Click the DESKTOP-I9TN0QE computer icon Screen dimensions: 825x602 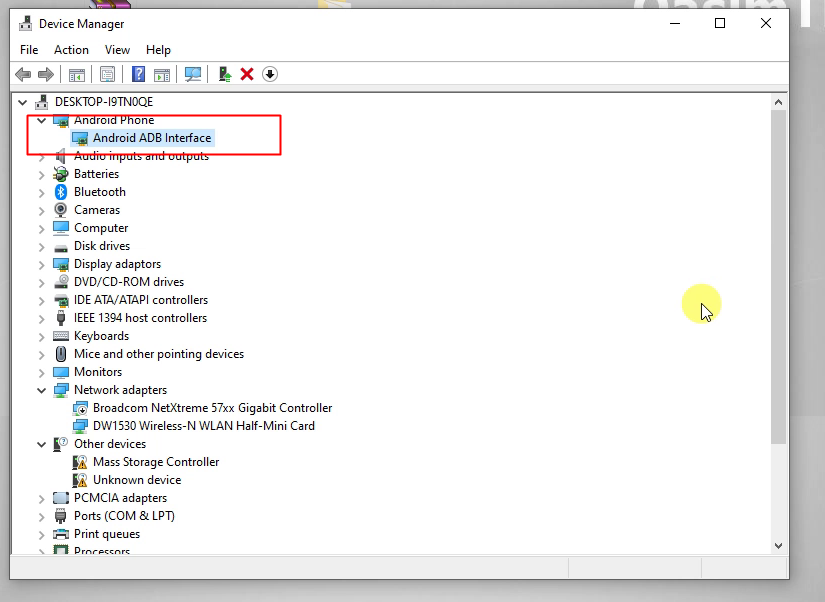pyautogui.click(x=42, y=102)
